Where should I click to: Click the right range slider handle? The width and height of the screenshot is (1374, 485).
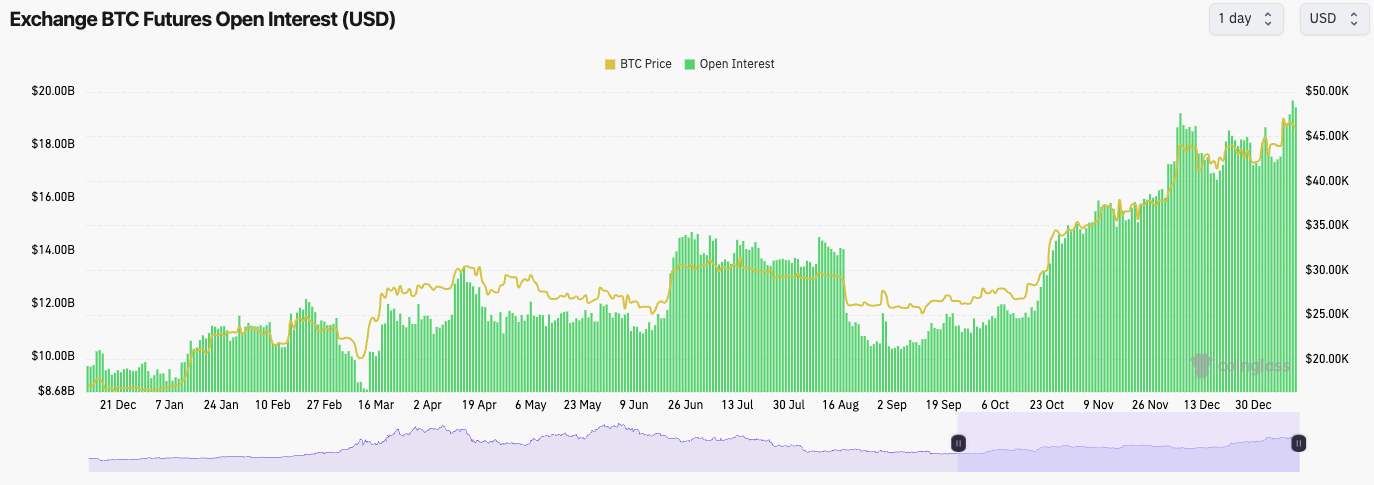click(x=1298, y=443)
